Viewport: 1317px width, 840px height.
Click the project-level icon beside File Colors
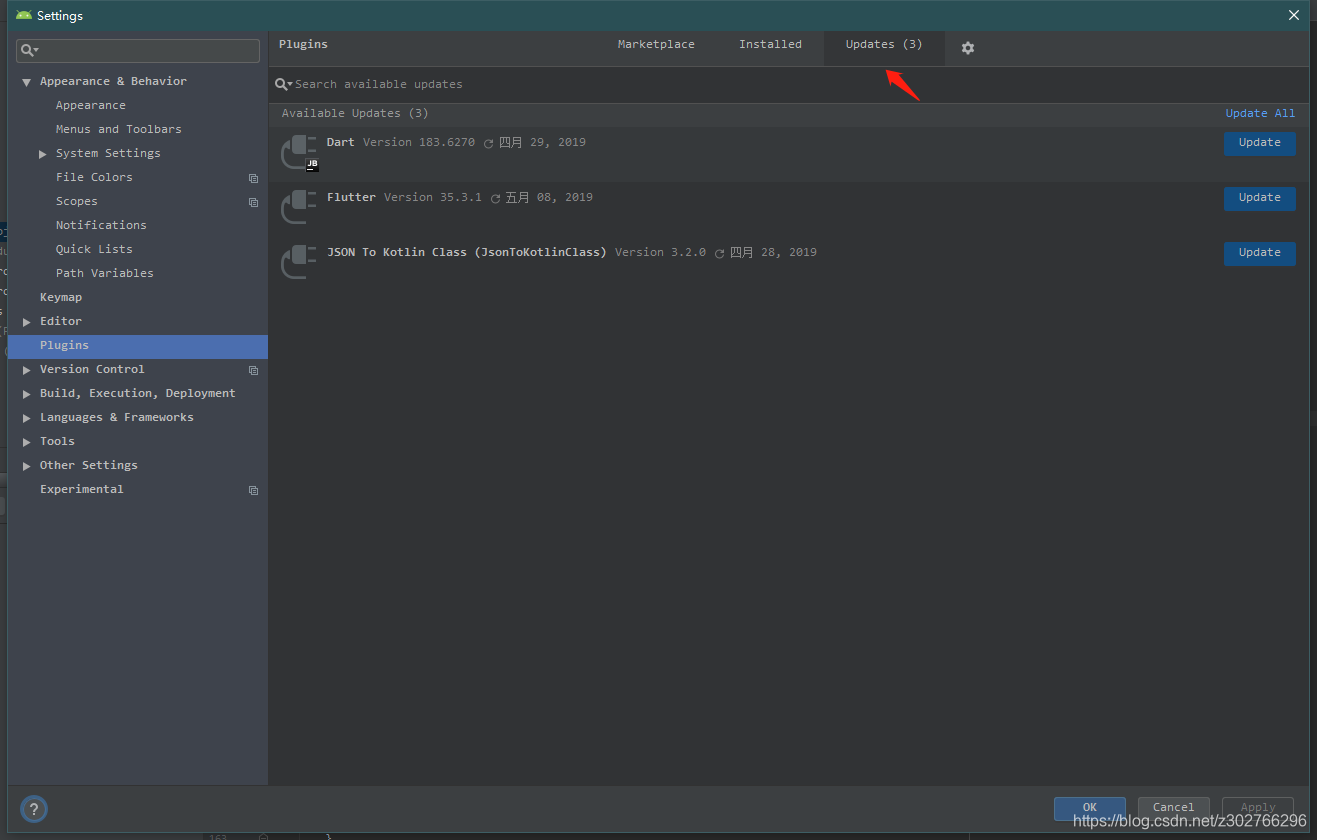point(253,178)
